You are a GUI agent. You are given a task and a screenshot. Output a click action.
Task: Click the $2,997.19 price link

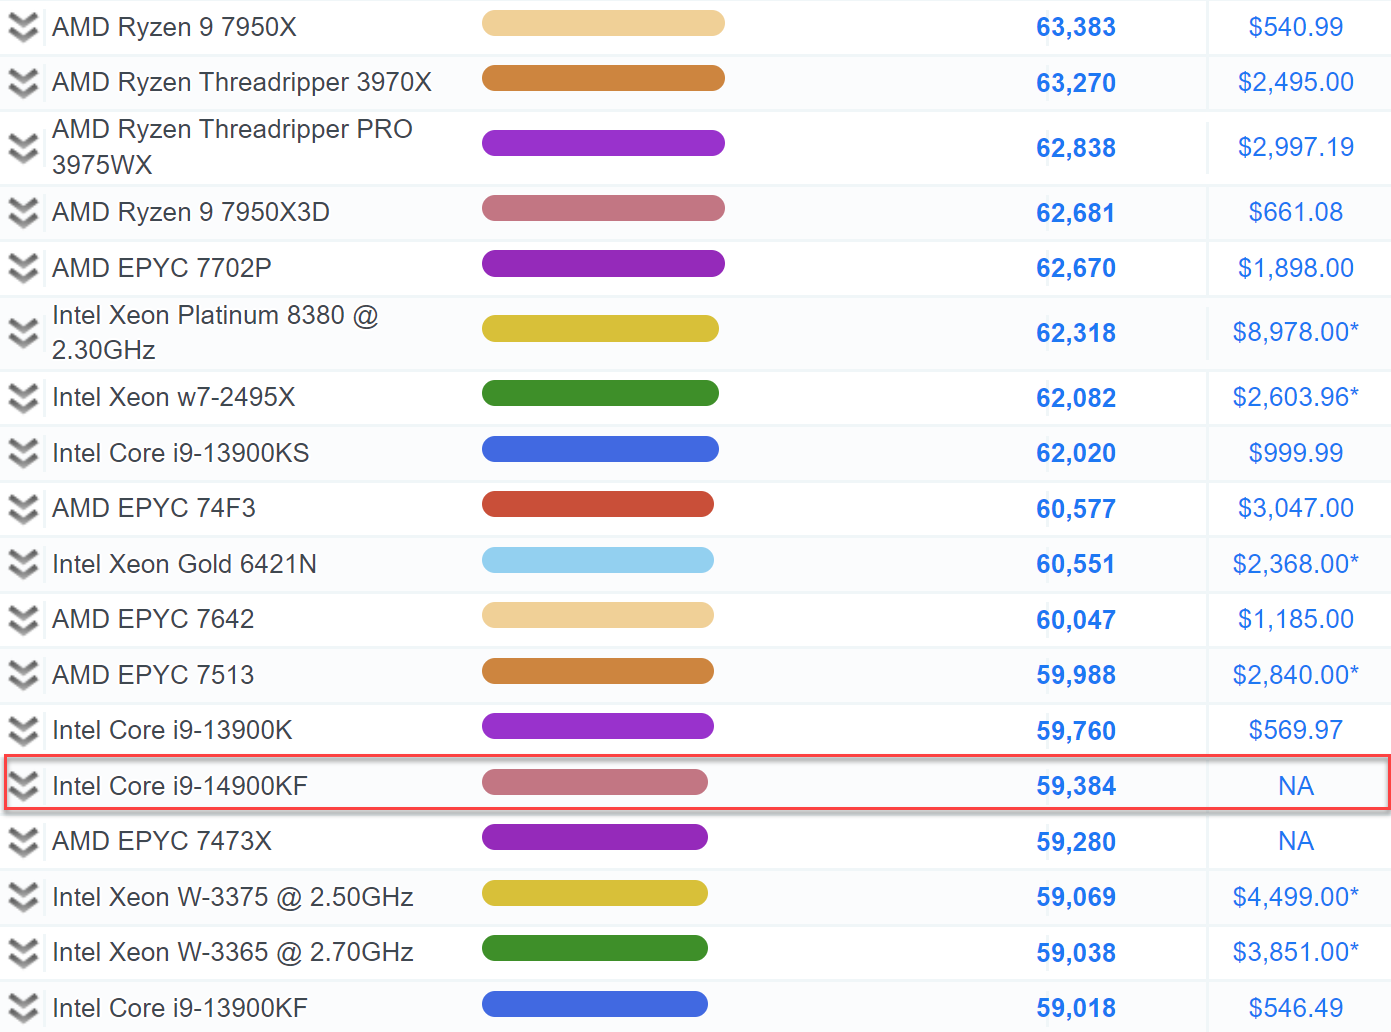(1296, 147)
